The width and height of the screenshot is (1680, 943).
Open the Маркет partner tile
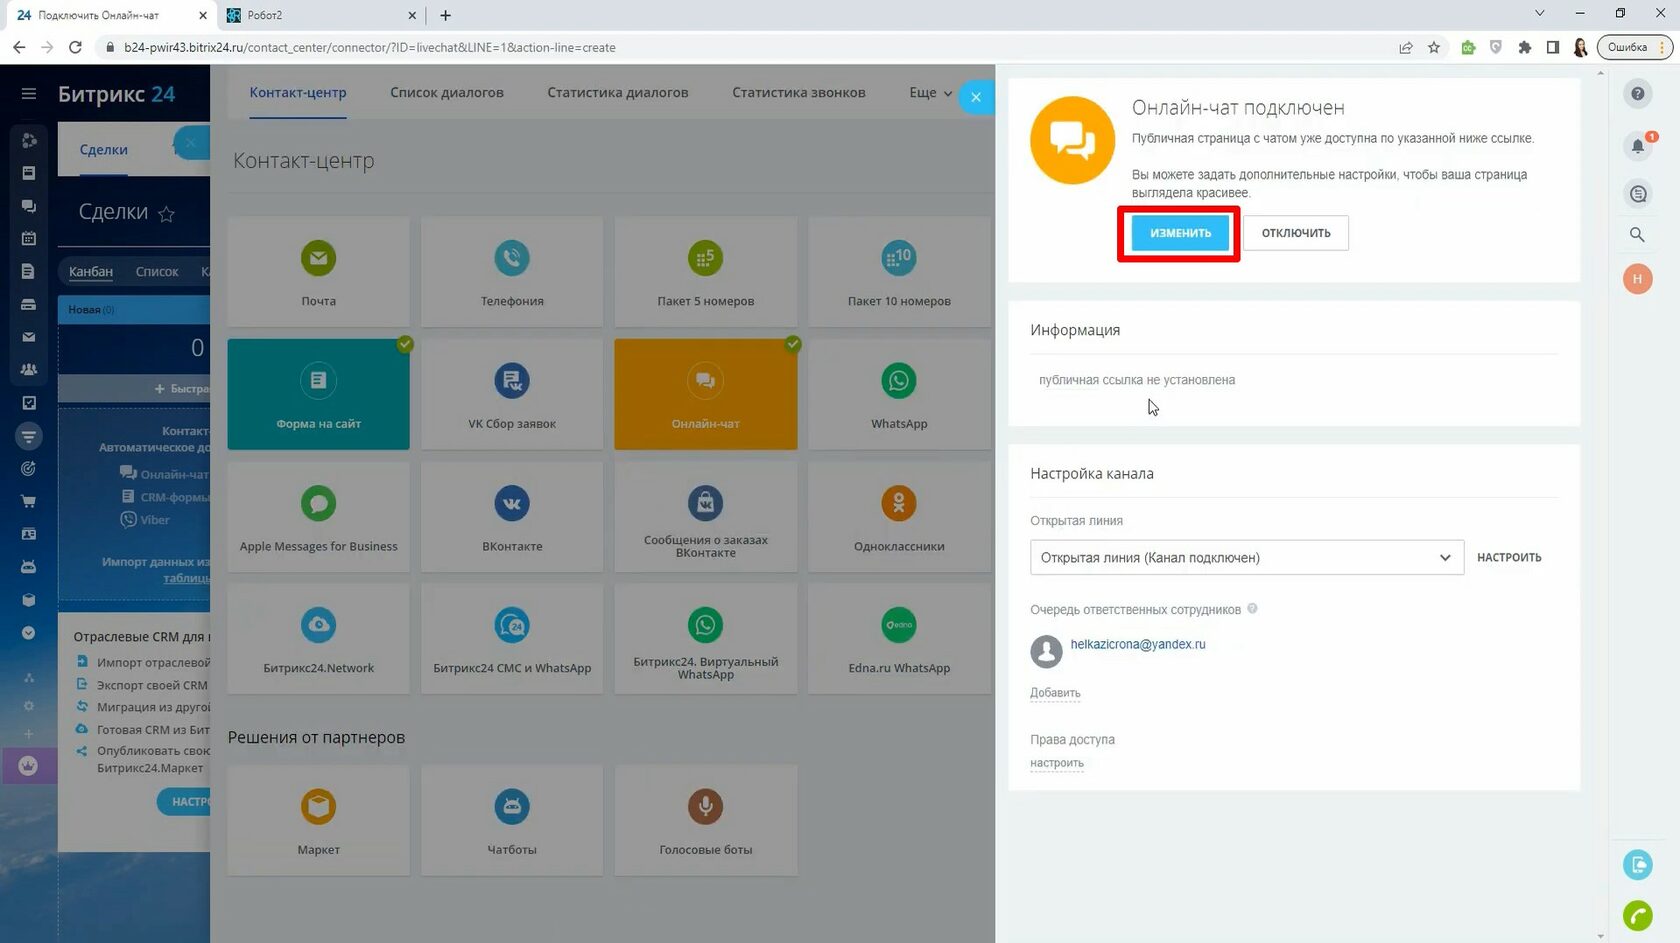point(318,821)
